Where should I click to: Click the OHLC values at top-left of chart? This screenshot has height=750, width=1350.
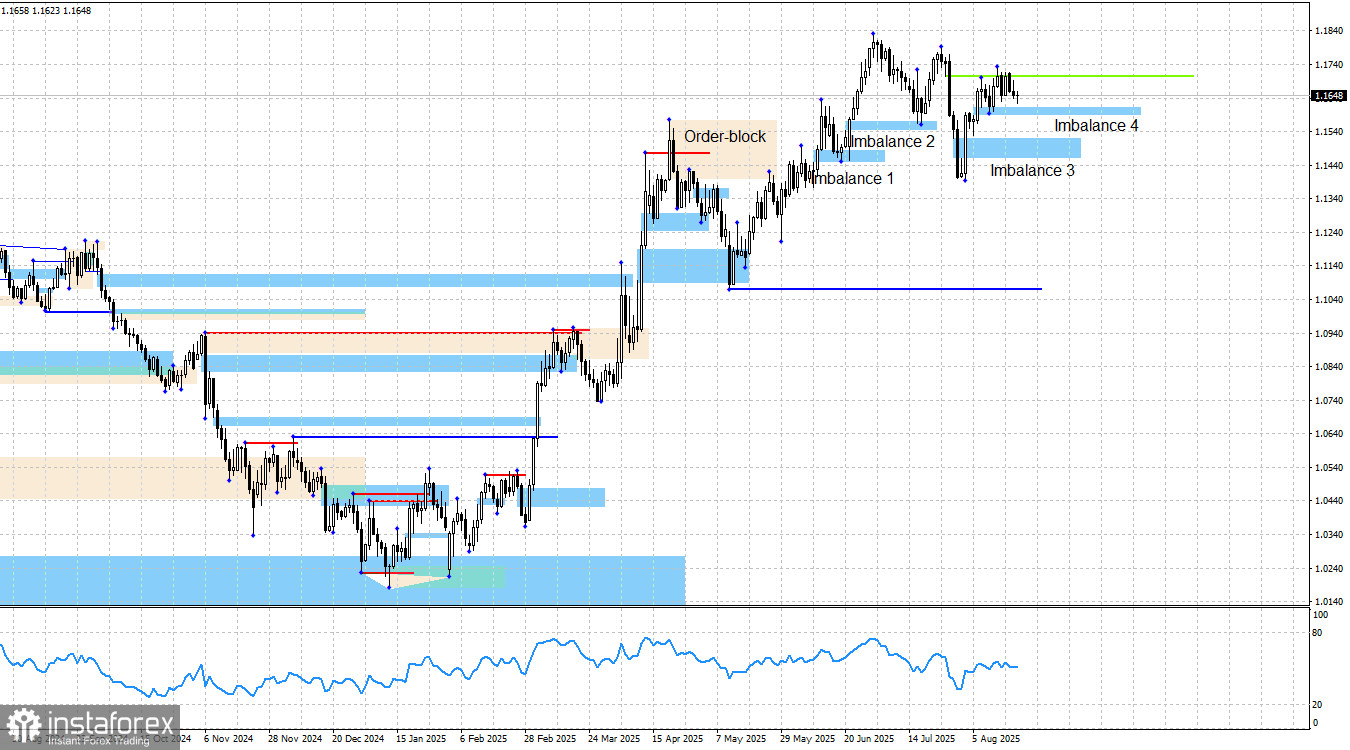pyautogui.click(x=47, y=11)
